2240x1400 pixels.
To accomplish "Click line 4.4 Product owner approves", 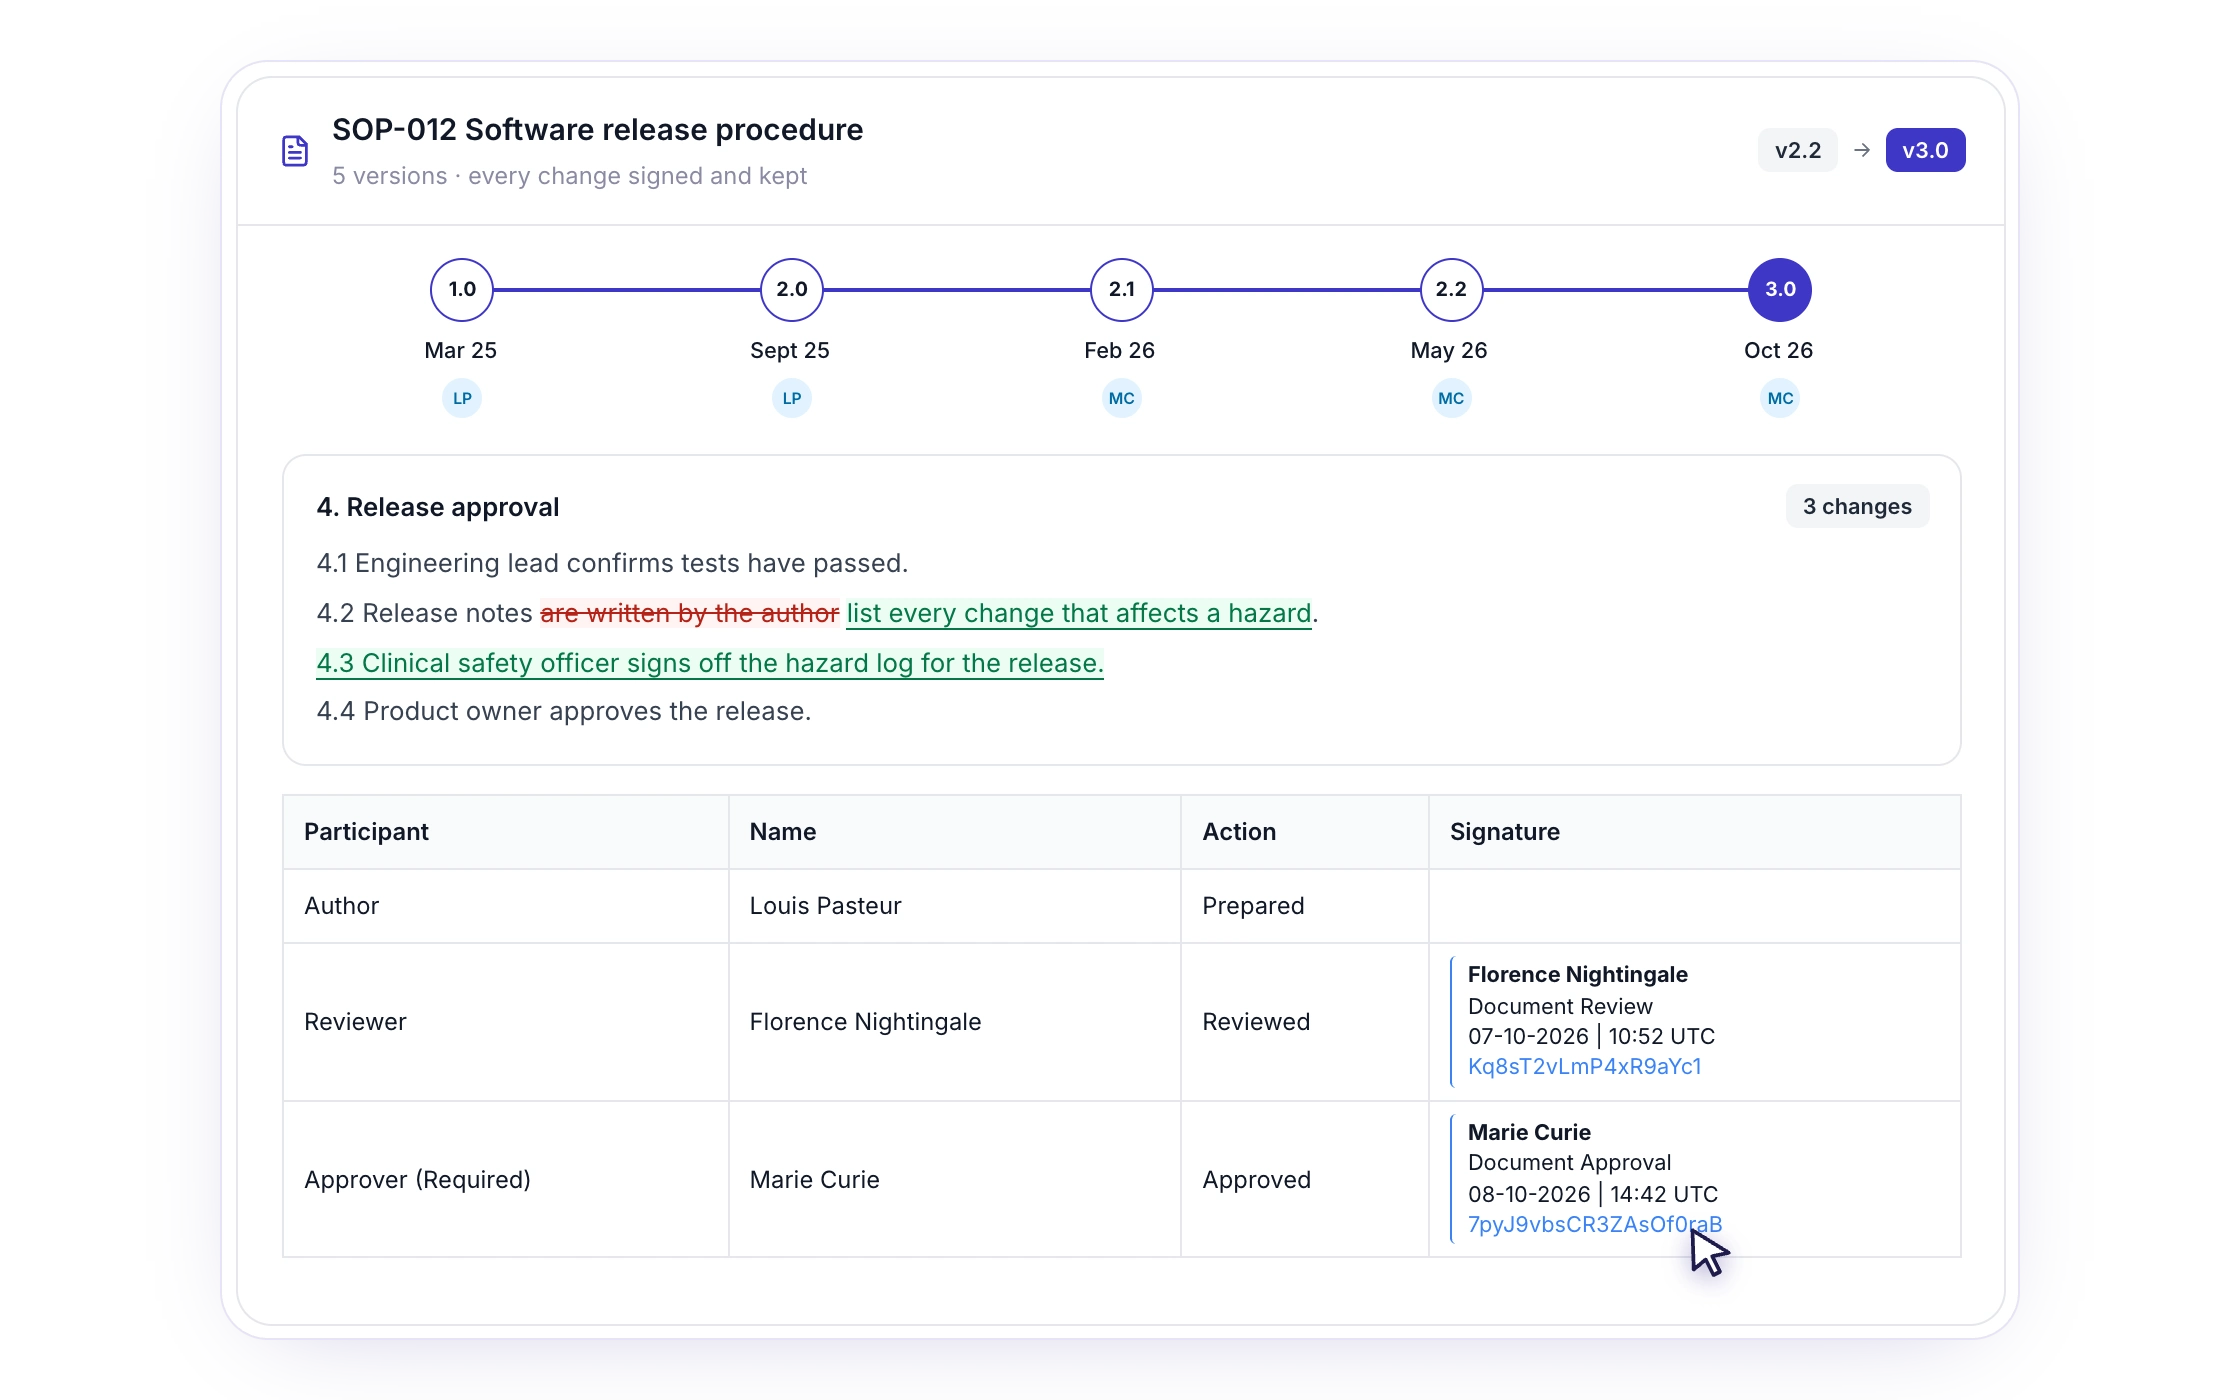I will (564, 711).
